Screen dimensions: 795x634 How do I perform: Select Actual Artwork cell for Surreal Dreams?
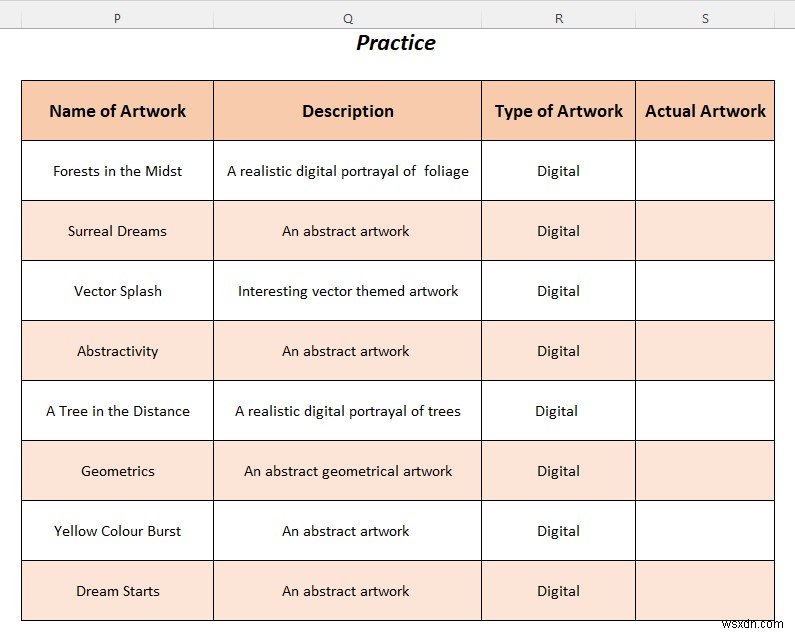tap(705, 231)
